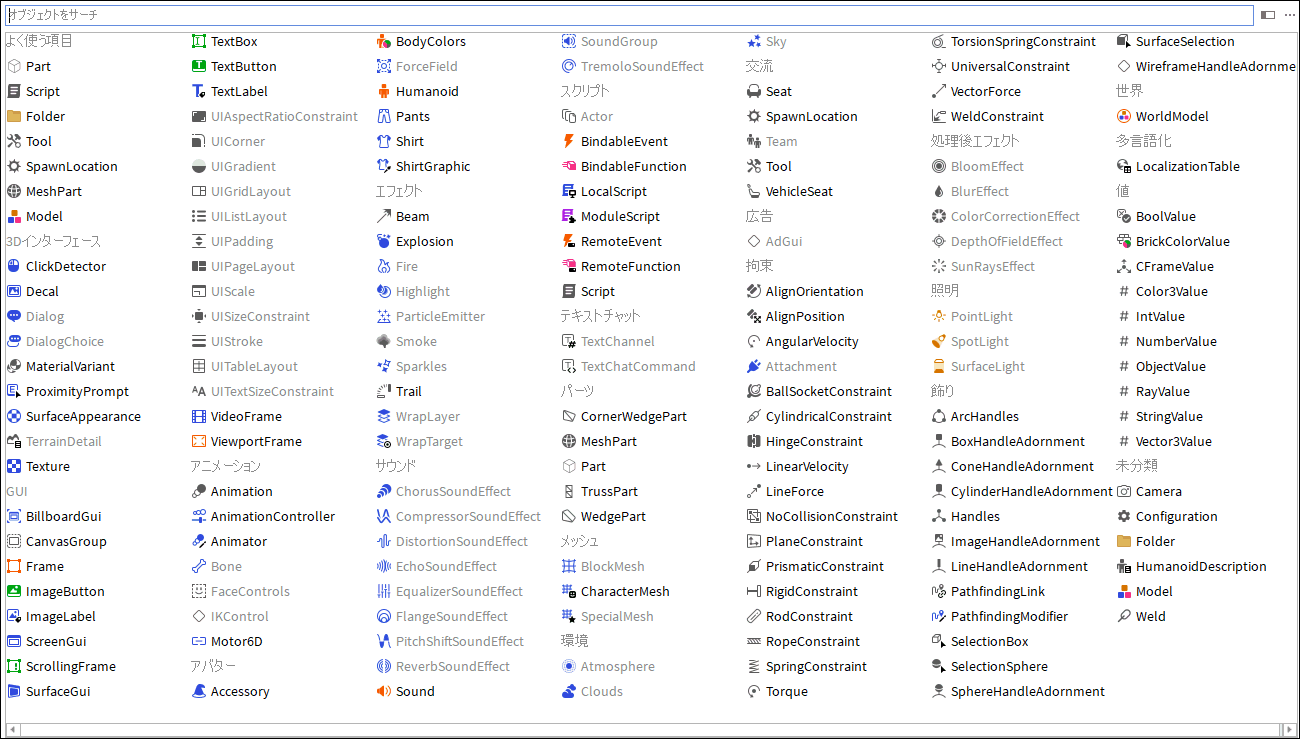
Task: Select the Motor6D entry
Action: (x=236, y=641)
